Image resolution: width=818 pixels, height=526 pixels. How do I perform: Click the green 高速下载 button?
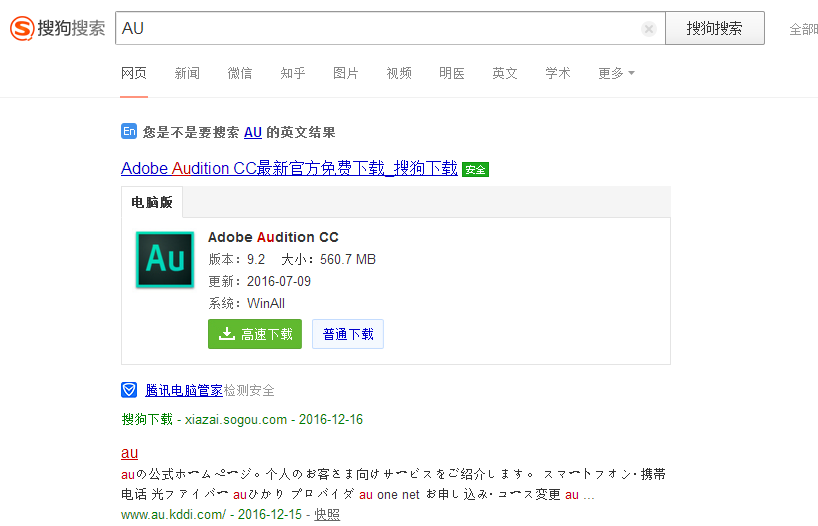255,334
